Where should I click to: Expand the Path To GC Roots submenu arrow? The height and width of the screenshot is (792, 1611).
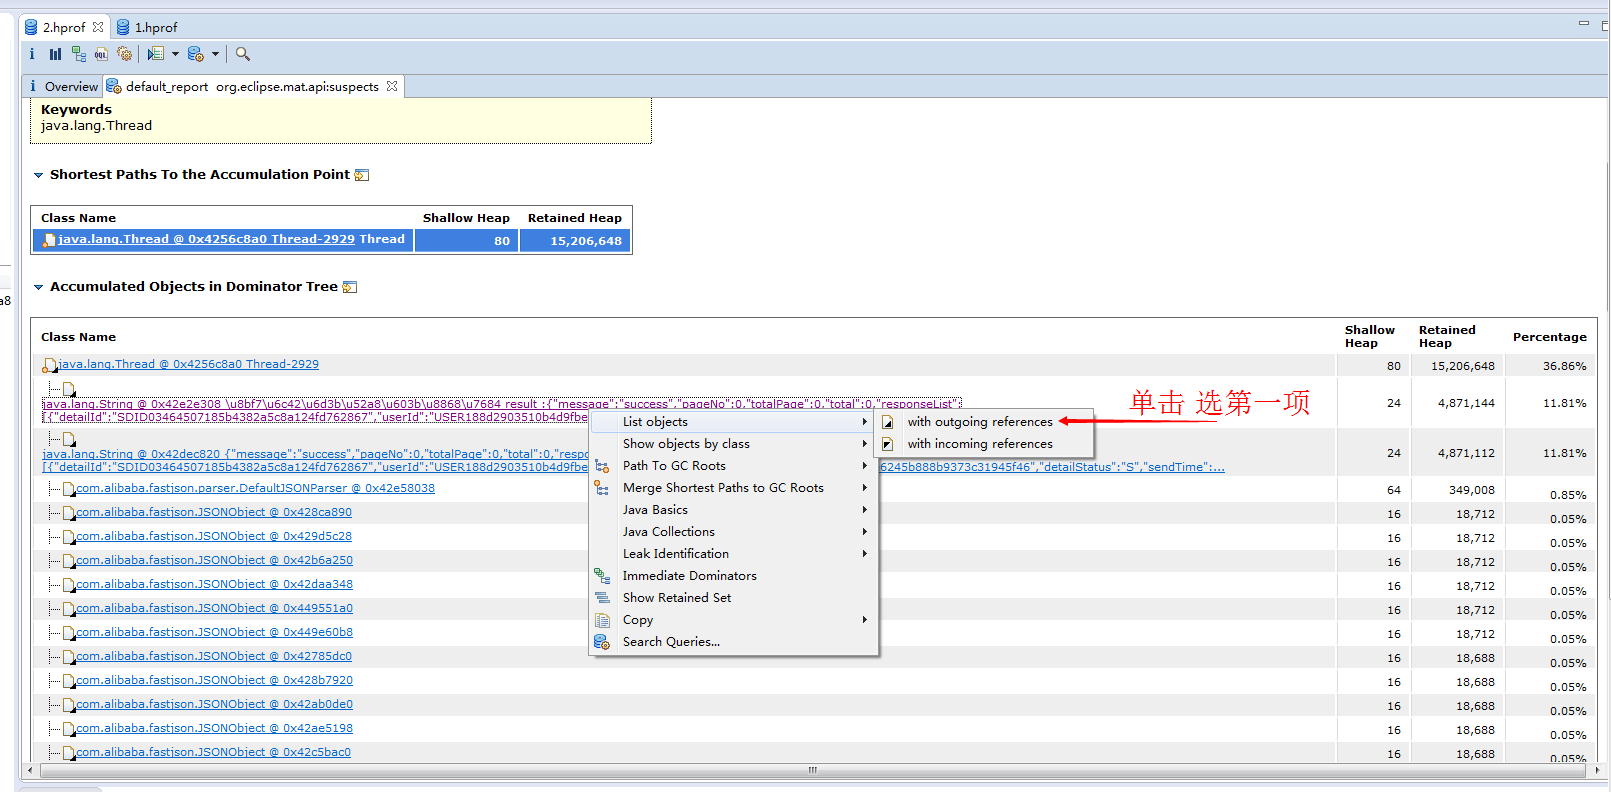[865, 466]
